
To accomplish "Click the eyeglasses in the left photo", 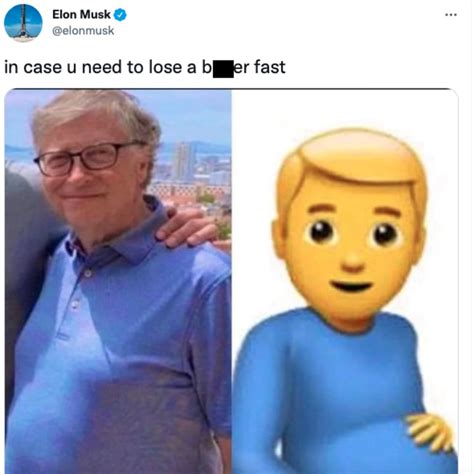I will (87, 159).
